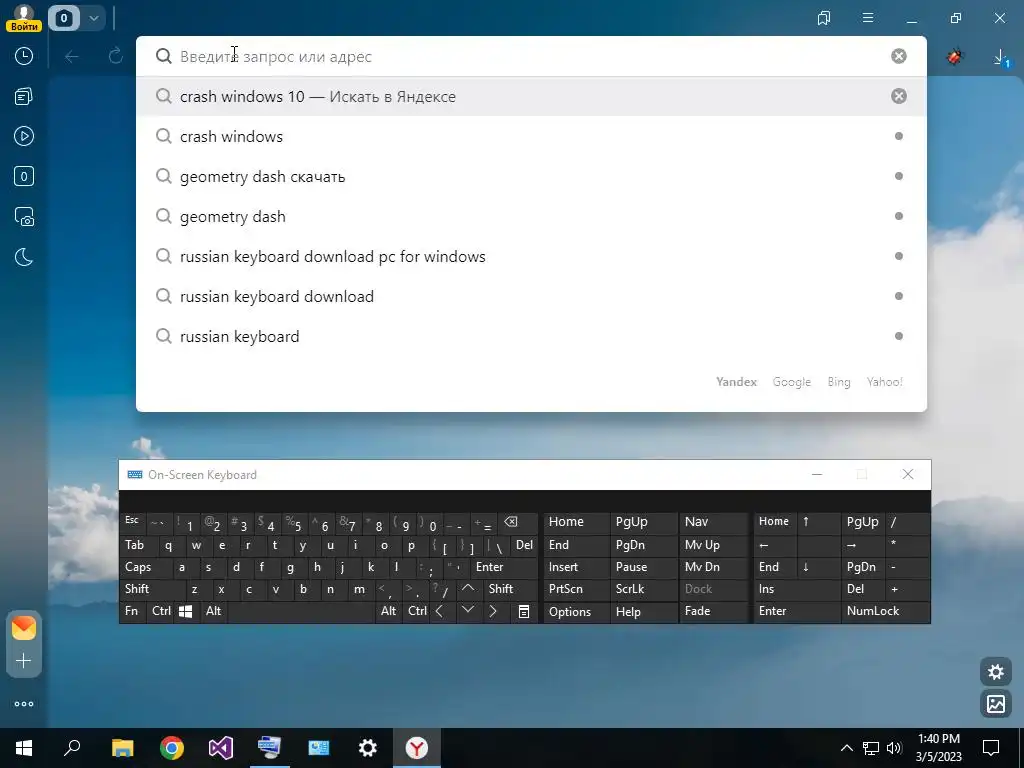1024x768 pixels.
Task: Open the page settings gear button
Action: click(x=996, y=672)
